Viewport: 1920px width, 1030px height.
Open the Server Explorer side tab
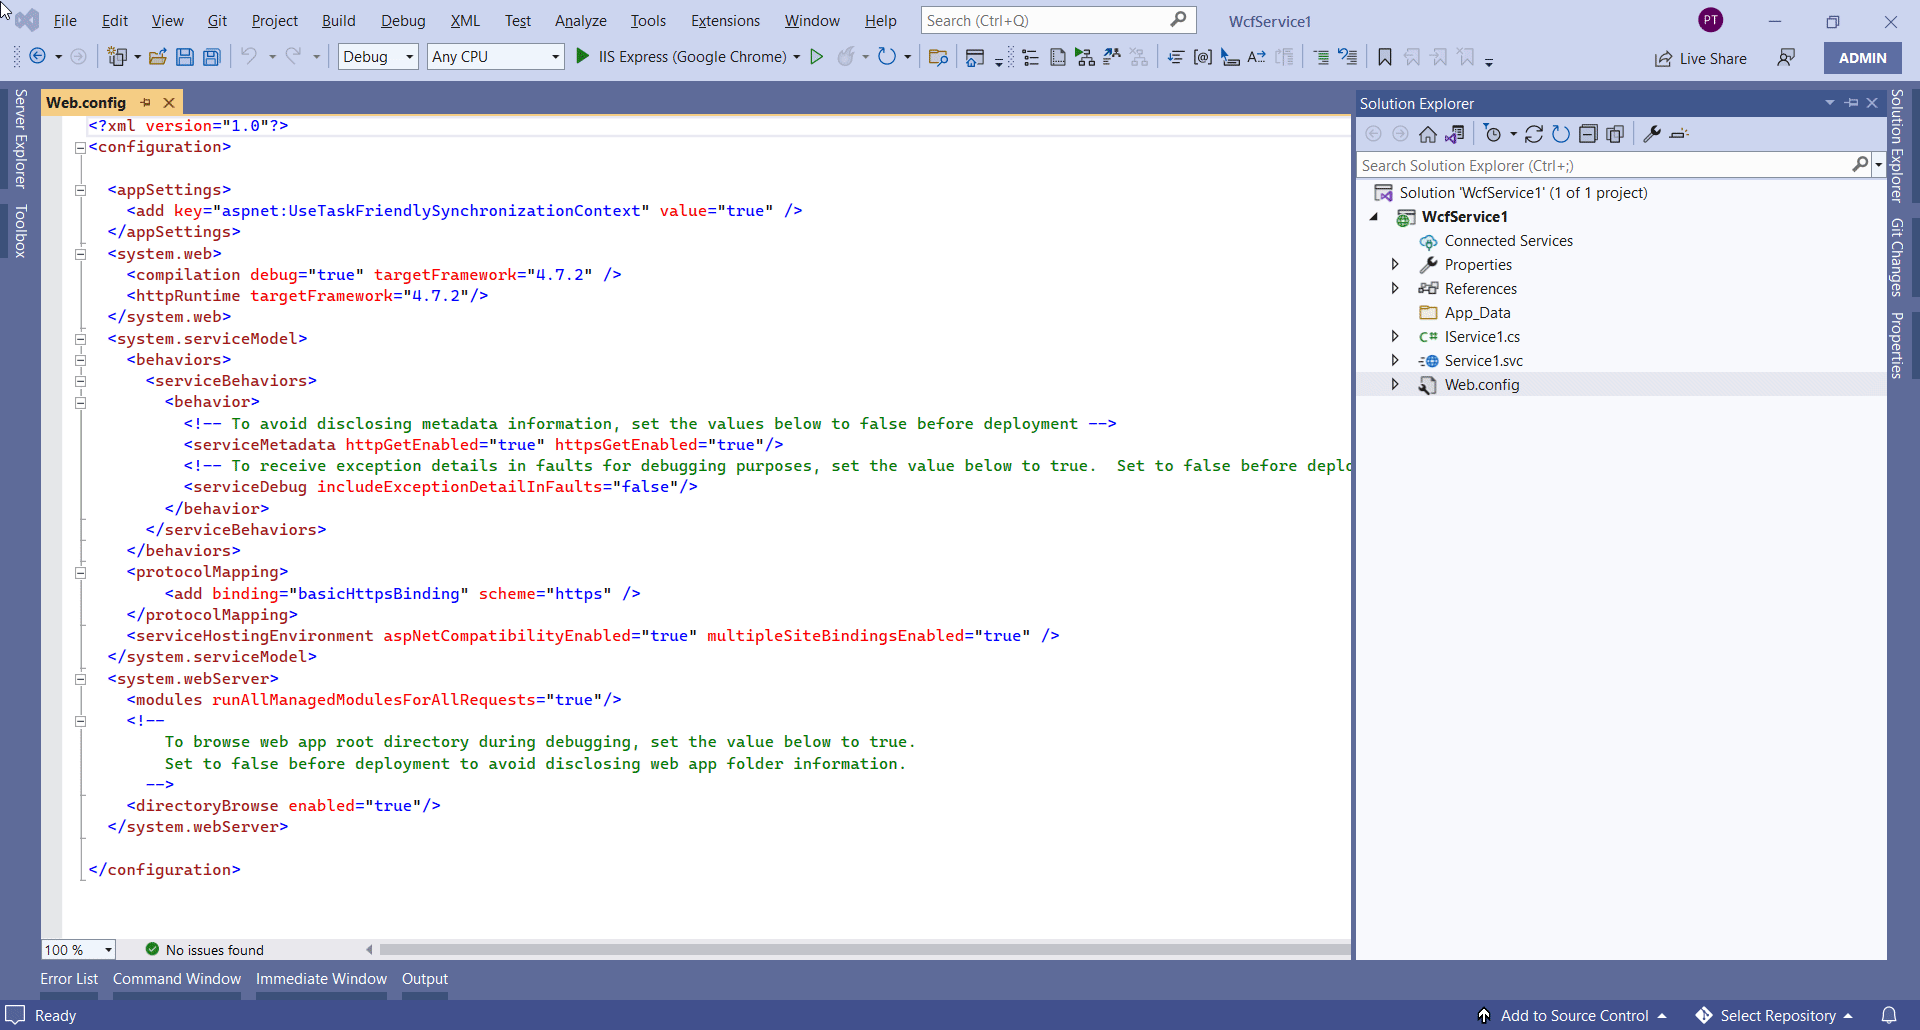[x=20, y=138]
